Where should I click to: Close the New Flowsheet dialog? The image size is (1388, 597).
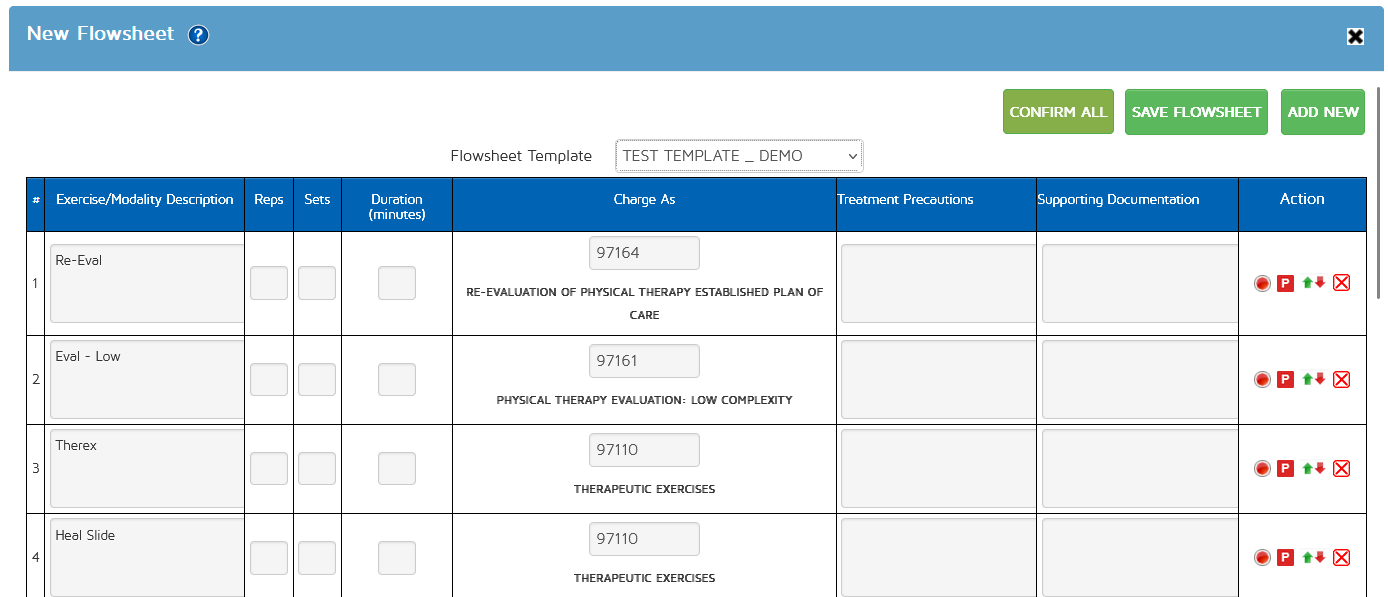point(1355,36)
